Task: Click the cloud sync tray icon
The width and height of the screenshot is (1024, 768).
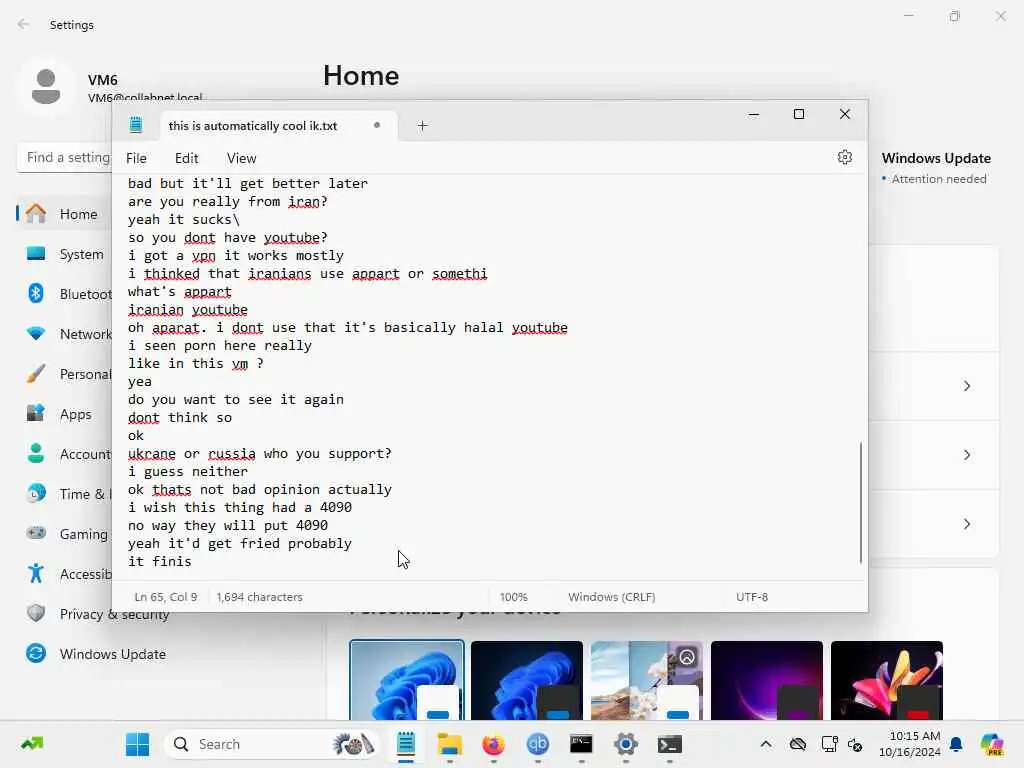Action: [x=797, y=744]
